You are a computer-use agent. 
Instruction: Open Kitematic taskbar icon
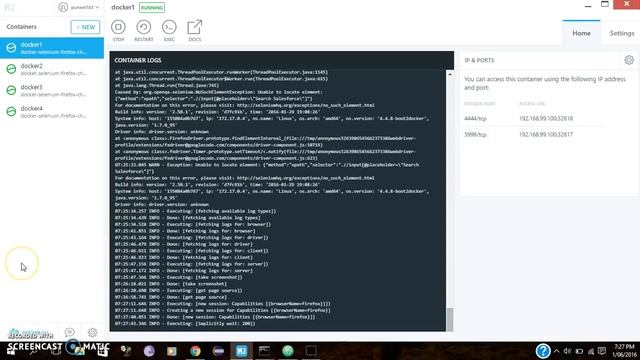241,351
